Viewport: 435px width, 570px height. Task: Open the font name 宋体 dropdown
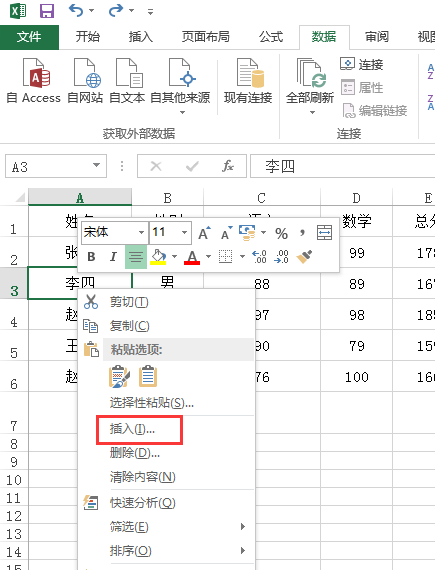point(141,232)
